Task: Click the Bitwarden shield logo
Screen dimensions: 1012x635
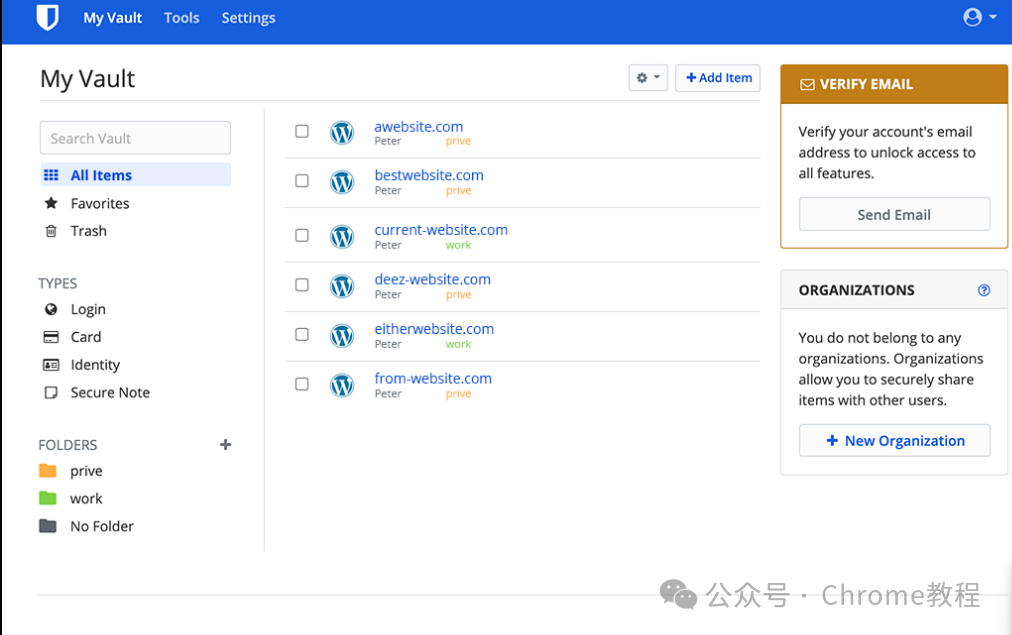Action: (47, 17)
